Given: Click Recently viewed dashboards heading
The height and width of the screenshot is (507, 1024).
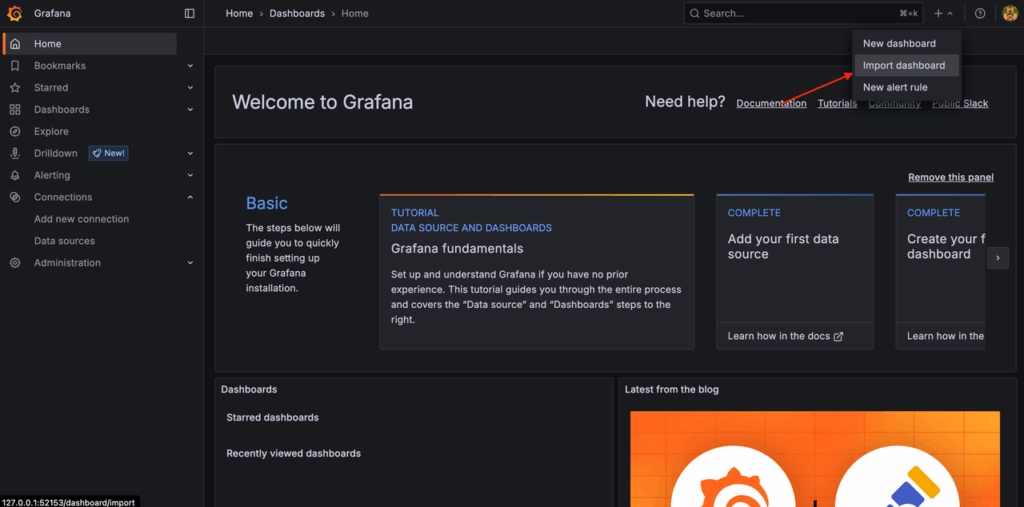Looking at the screenshot, I should tap(293, 453).
